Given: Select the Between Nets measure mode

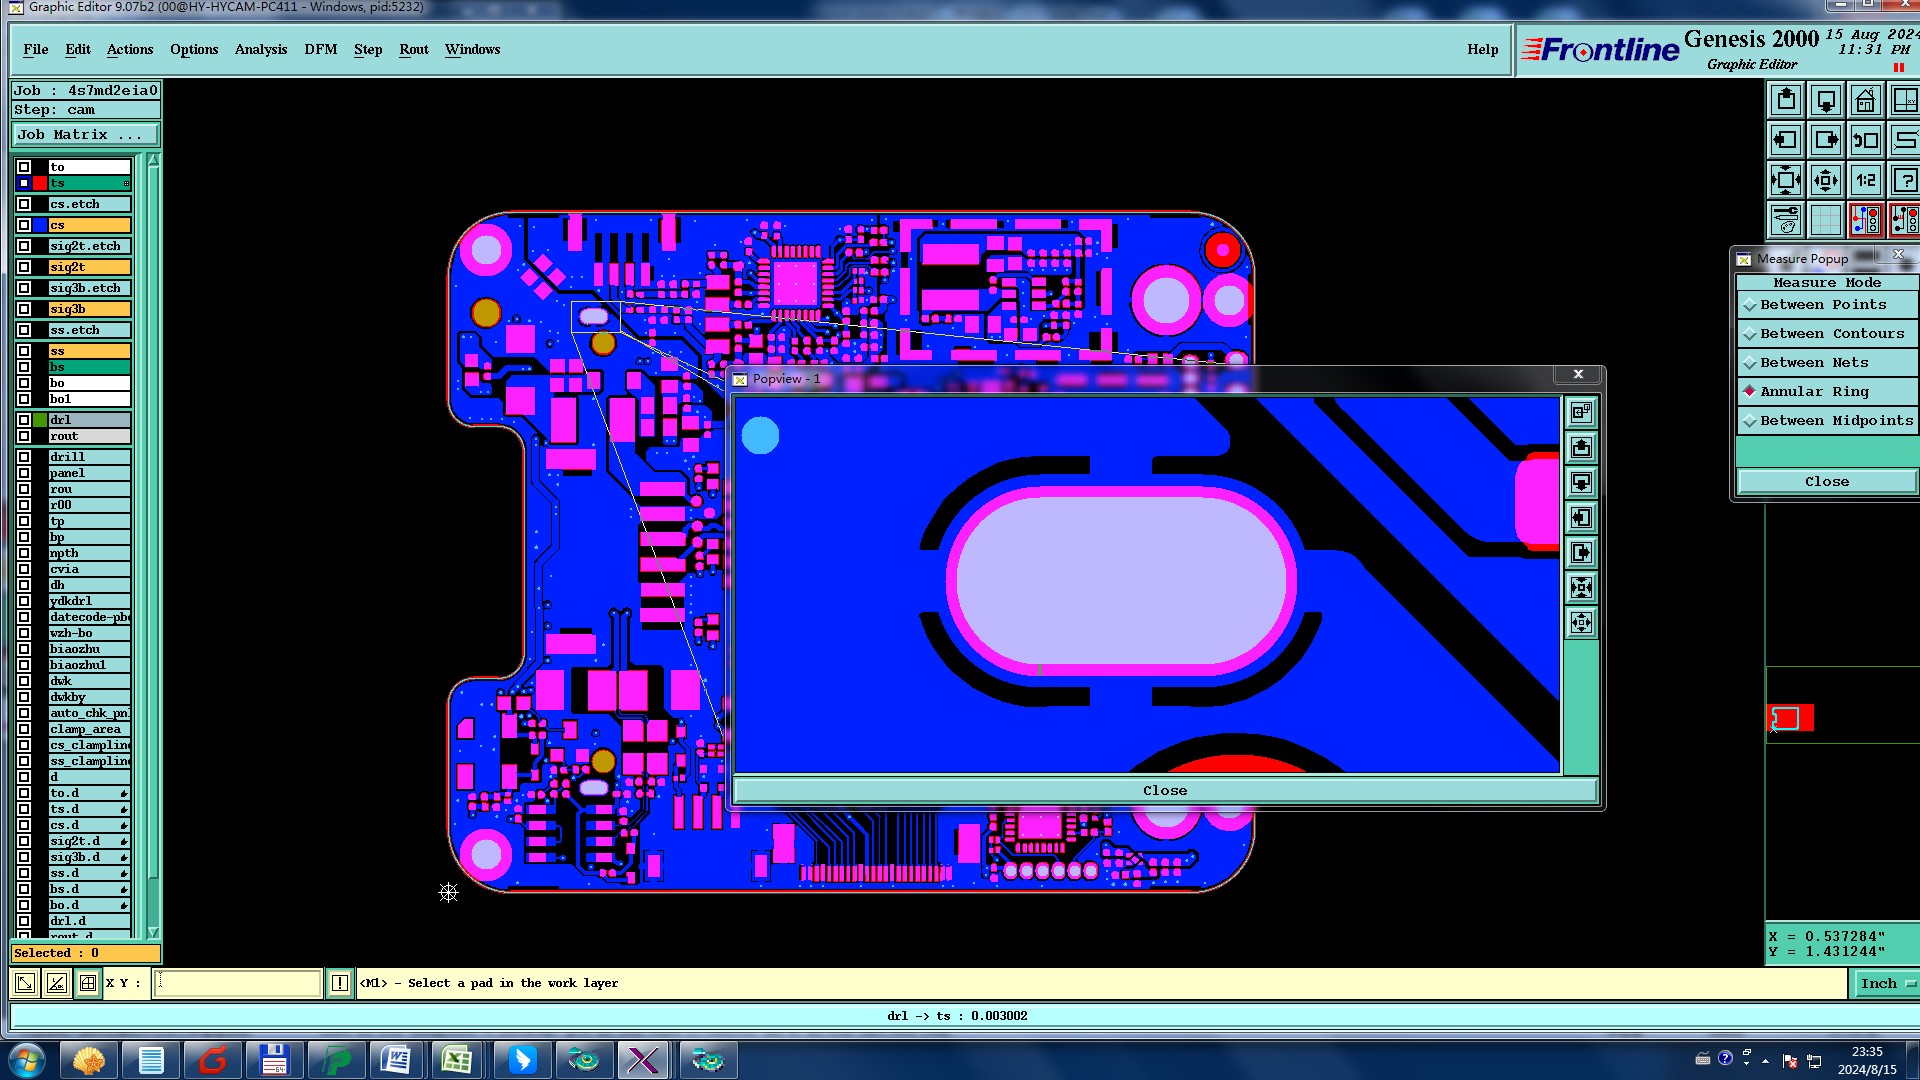Looking at the screenshot, I should point(1814,363).
